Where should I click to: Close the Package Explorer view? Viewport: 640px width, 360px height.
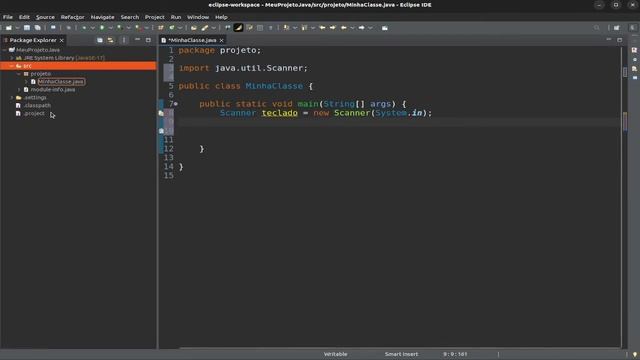(62, 40)
